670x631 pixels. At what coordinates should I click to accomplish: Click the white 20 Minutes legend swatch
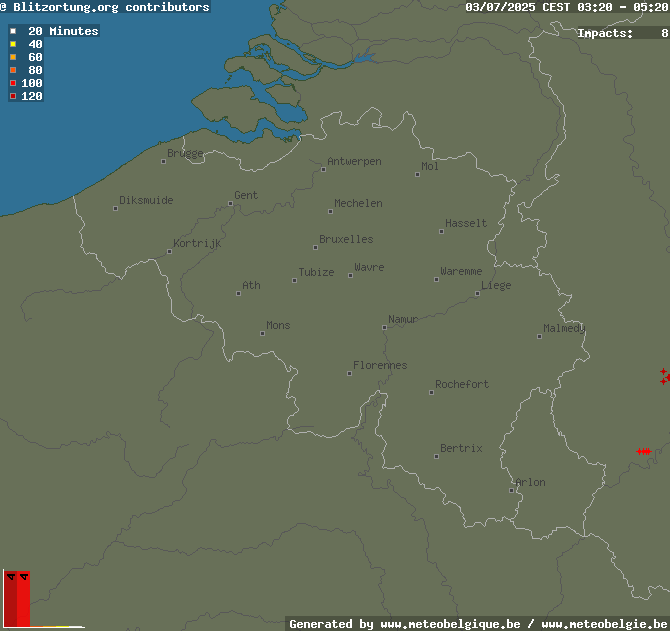13,31
